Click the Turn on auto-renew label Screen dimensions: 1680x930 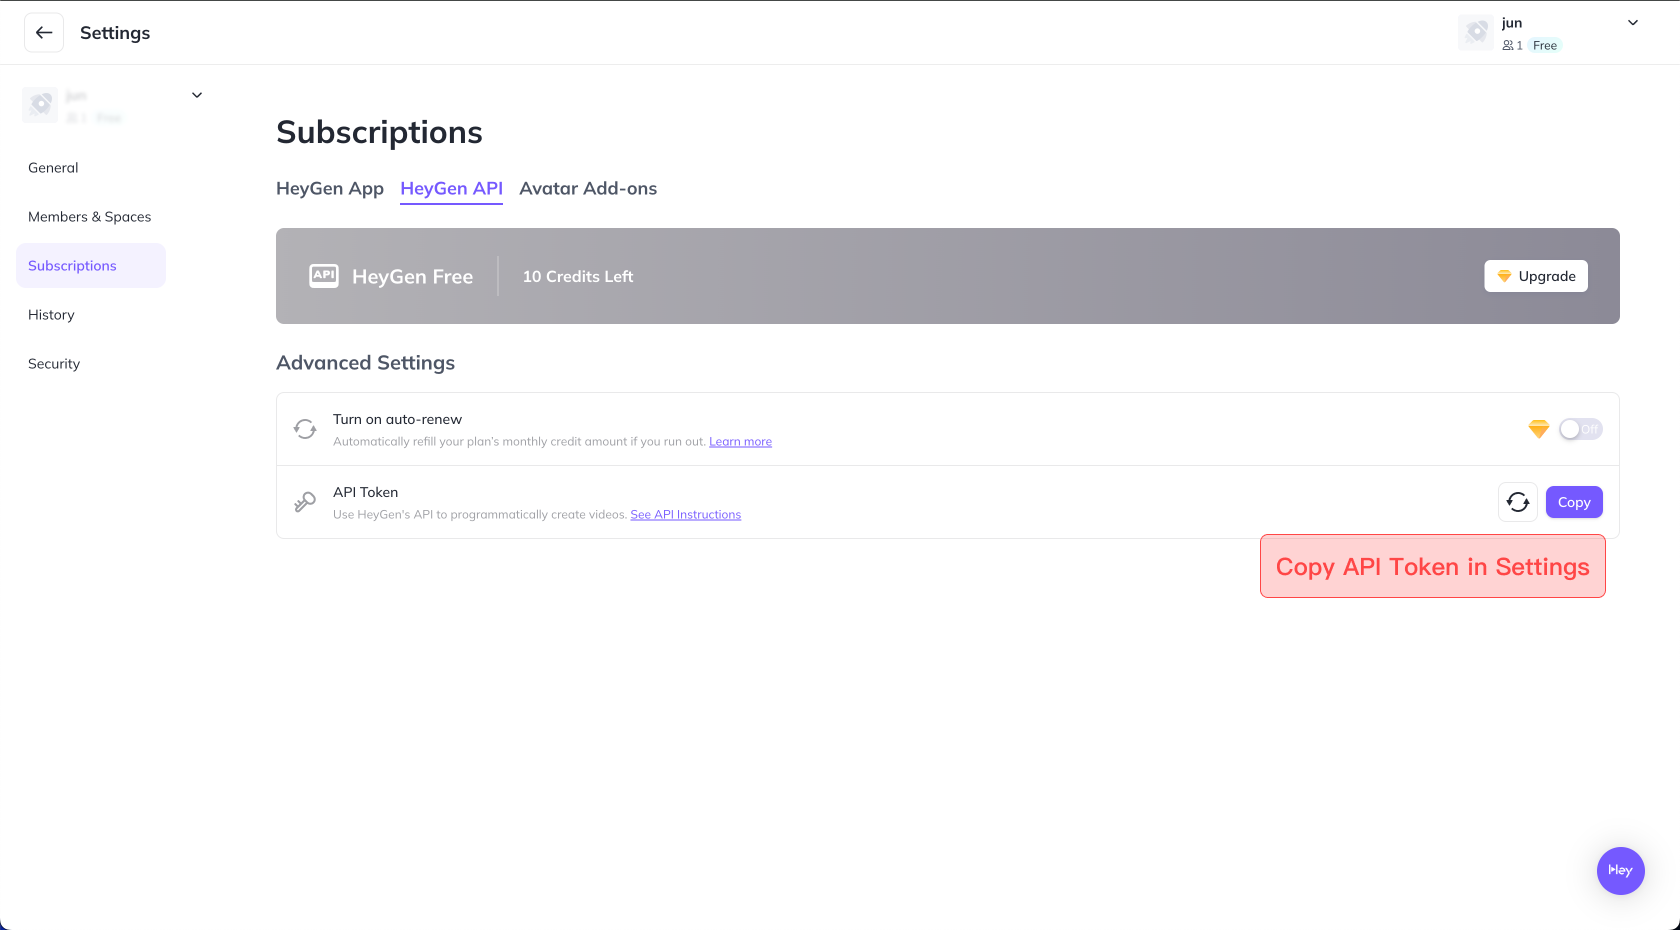[397, 420]
